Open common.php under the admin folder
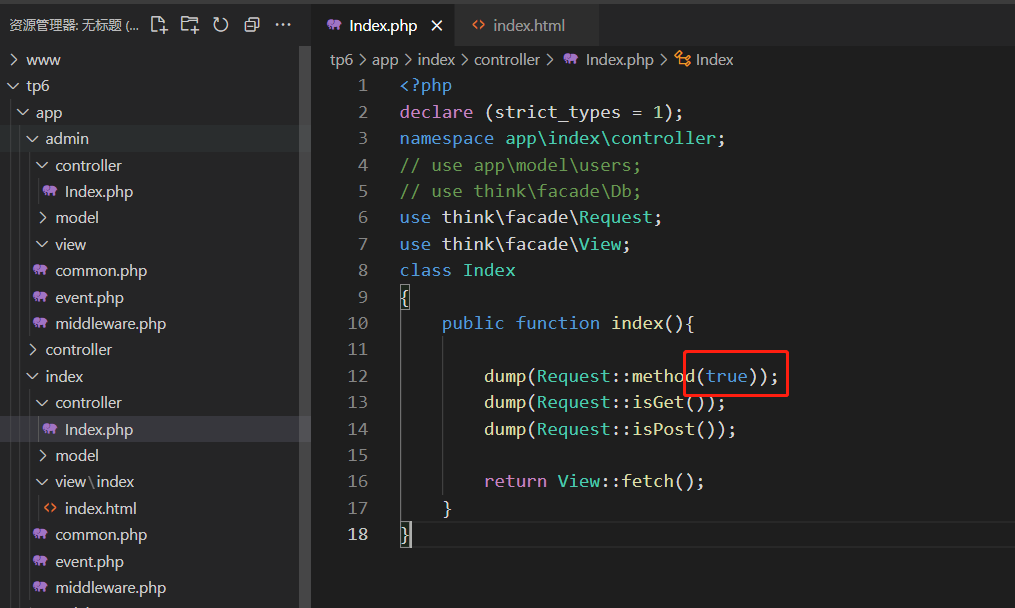The width and height of the screenshot is (1015, 608). [x=155, y=271]
